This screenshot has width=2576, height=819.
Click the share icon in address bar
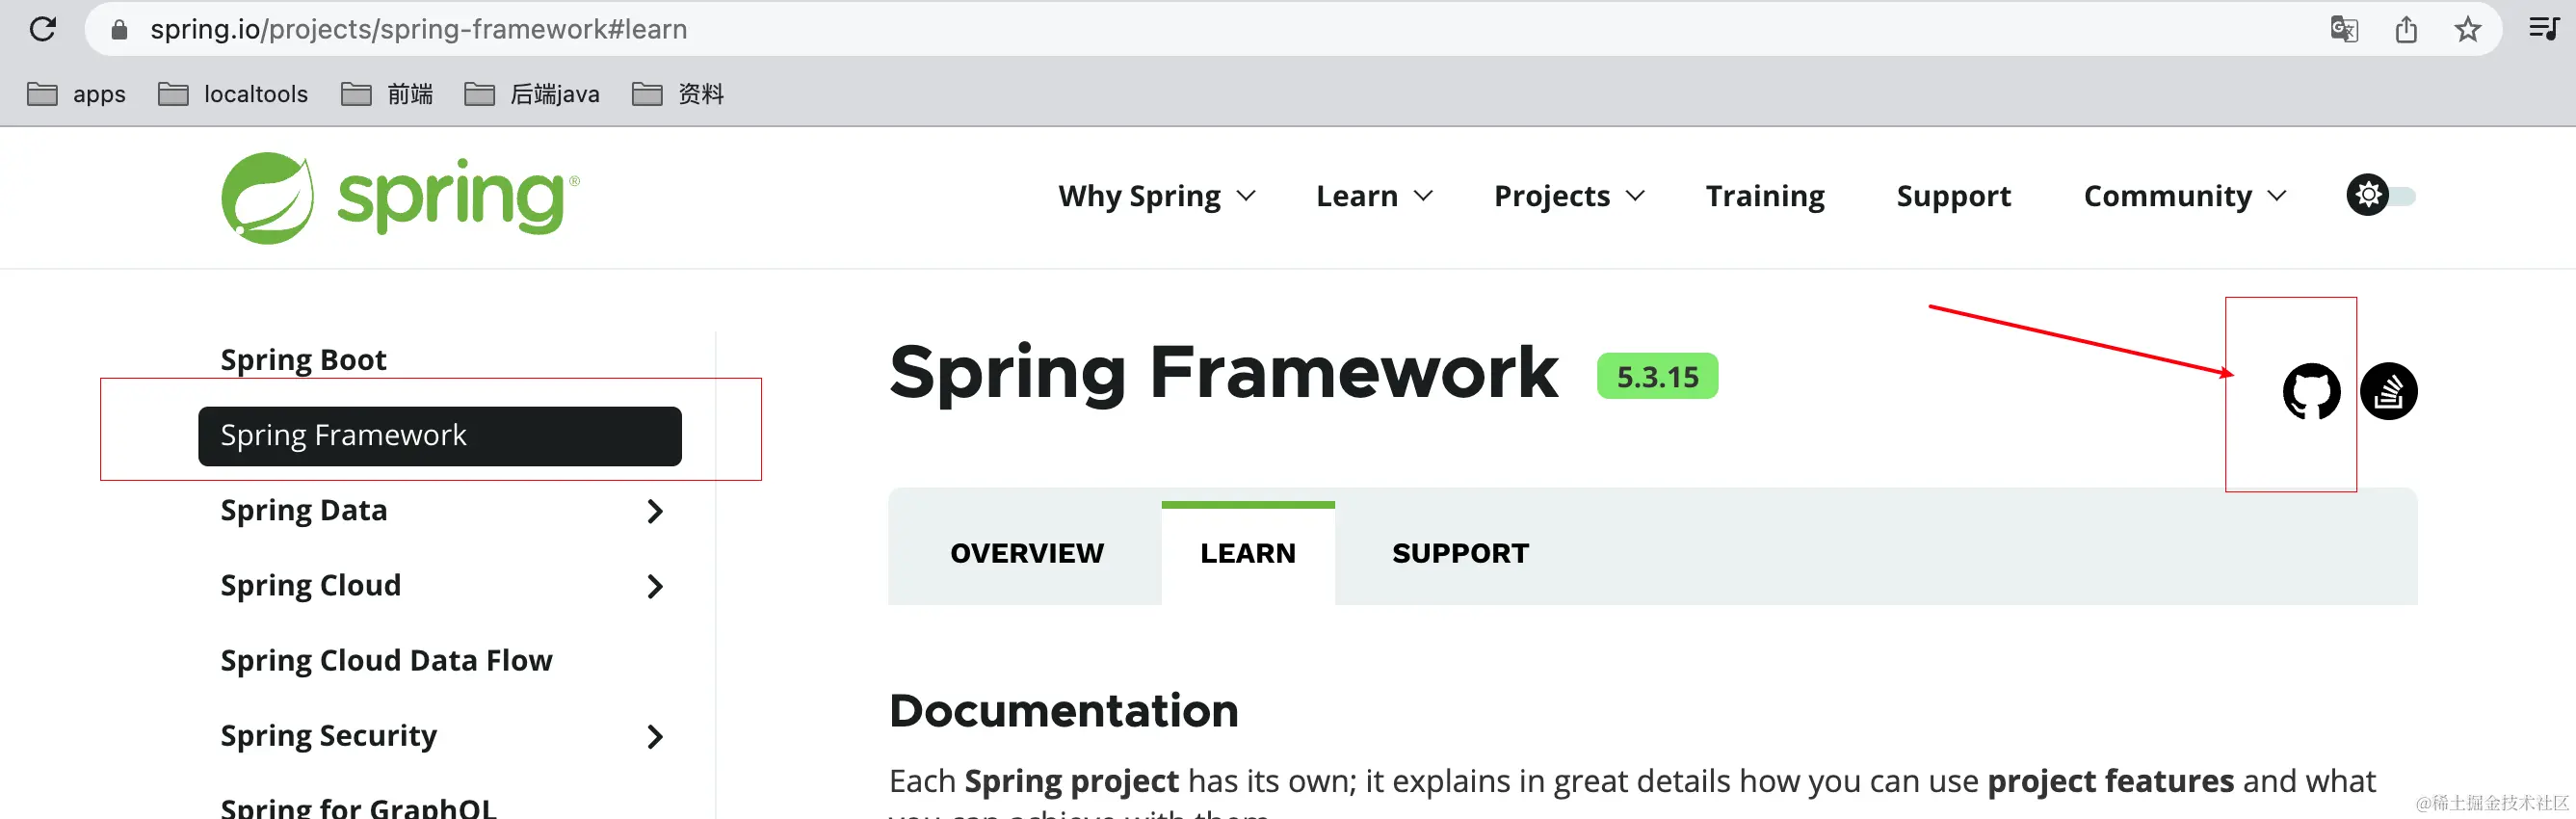click(x=2406, y=29)
